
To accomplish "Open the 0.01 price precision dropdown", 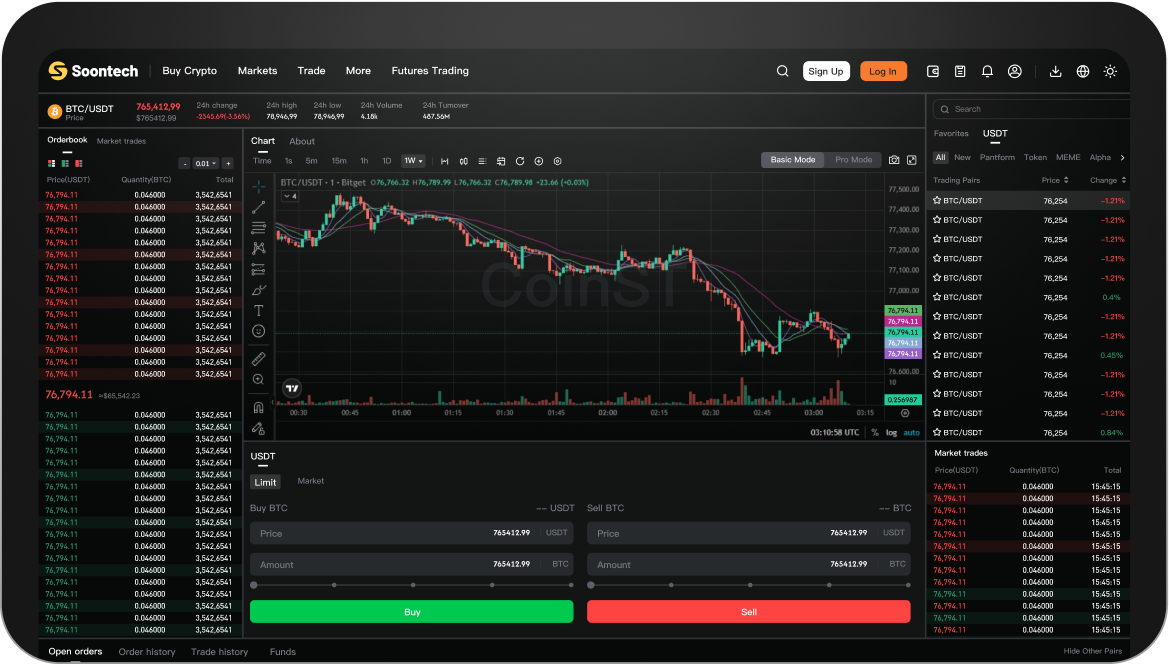I will click(x=205, y=163).
